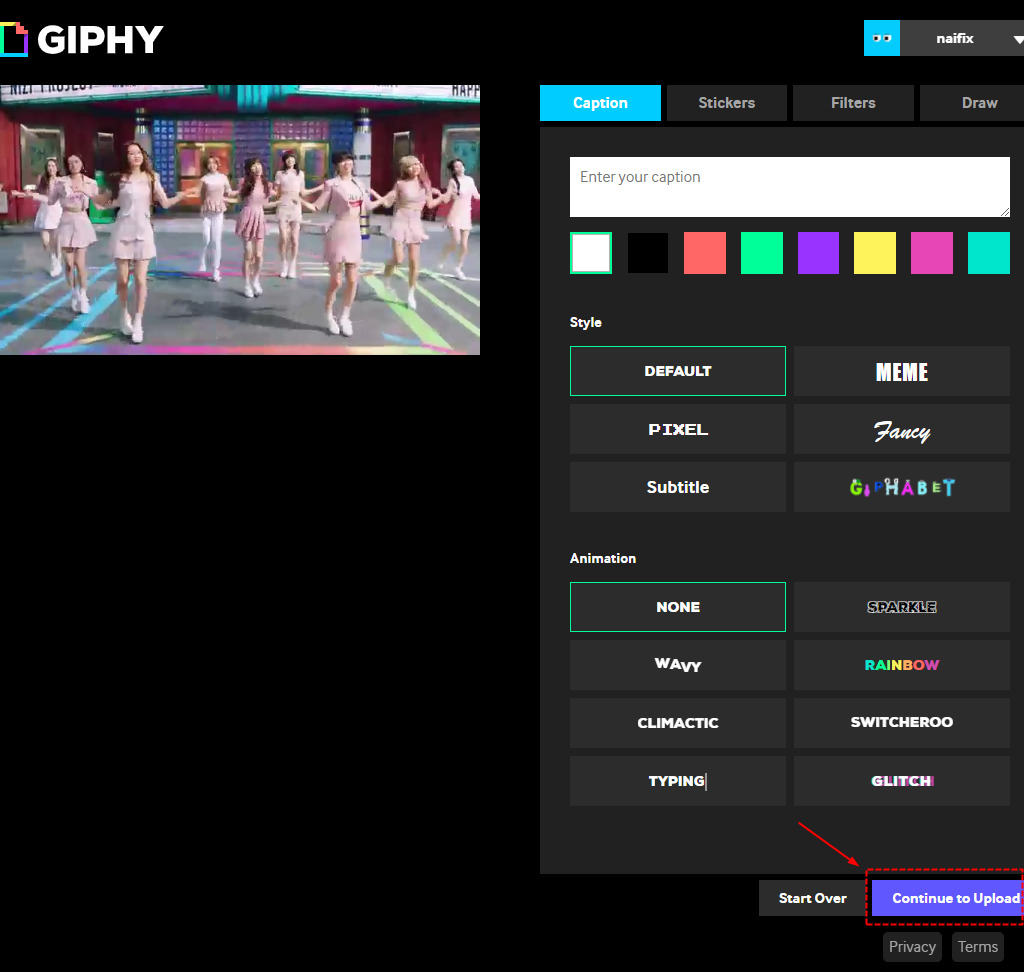Choose the Subtitle caption style
This screenshot has height=972, width=1024.
(678, 487)
